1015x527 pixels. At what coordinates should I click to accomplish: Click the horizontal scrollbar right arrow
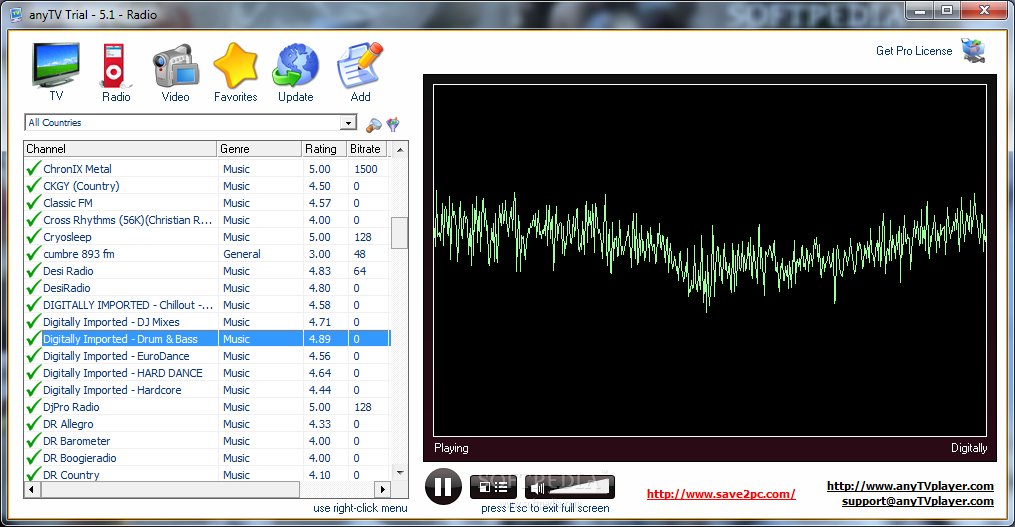383,489
